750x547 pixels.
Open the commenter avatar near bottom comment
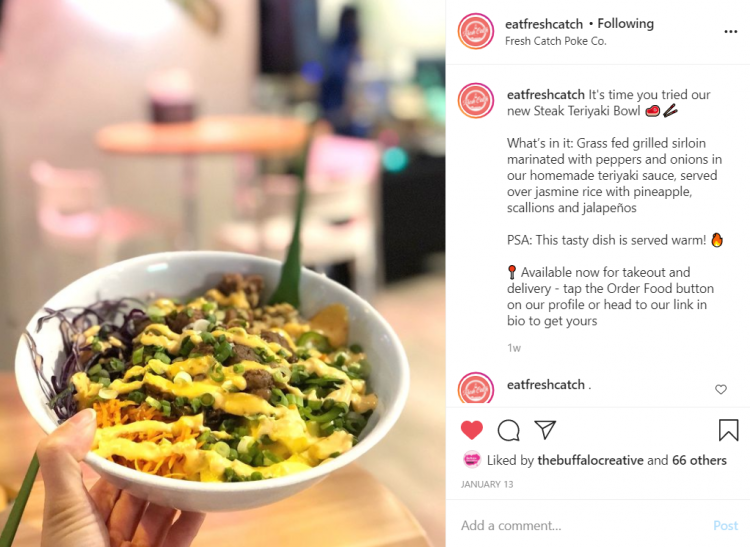(x=475, y=388)
